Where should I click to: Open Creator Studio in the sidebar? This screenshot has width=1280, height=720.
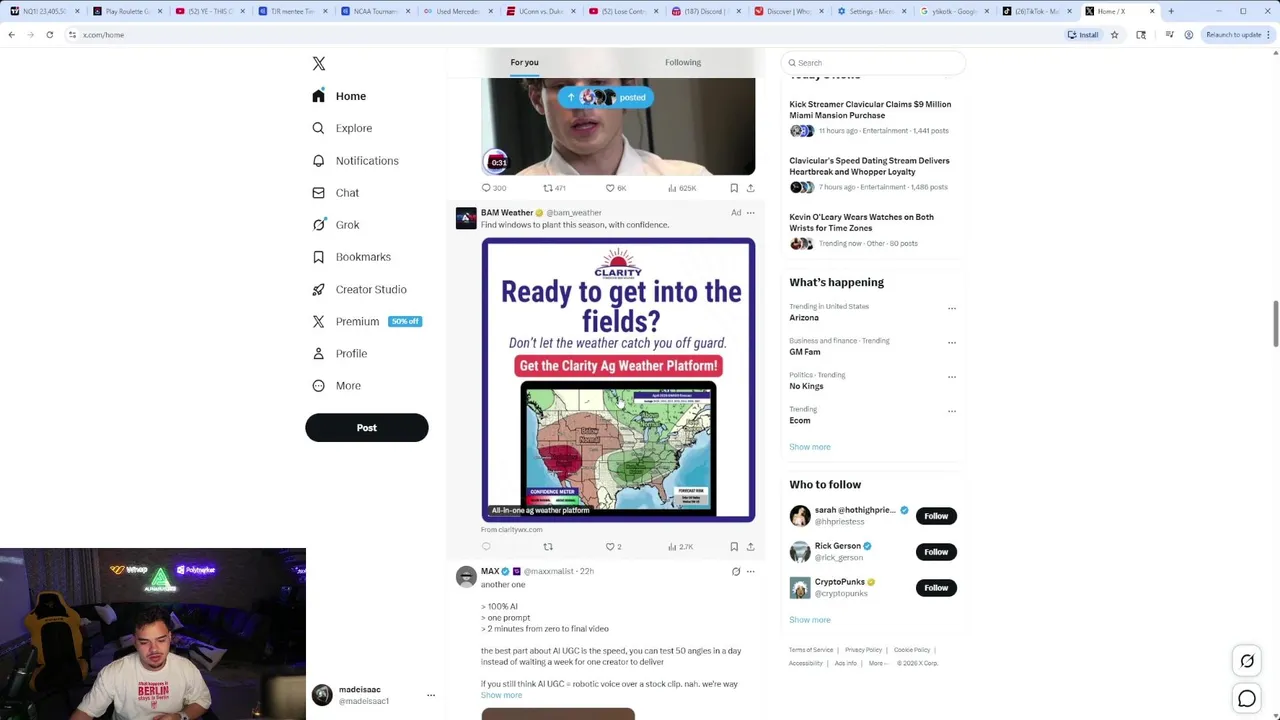359,289
